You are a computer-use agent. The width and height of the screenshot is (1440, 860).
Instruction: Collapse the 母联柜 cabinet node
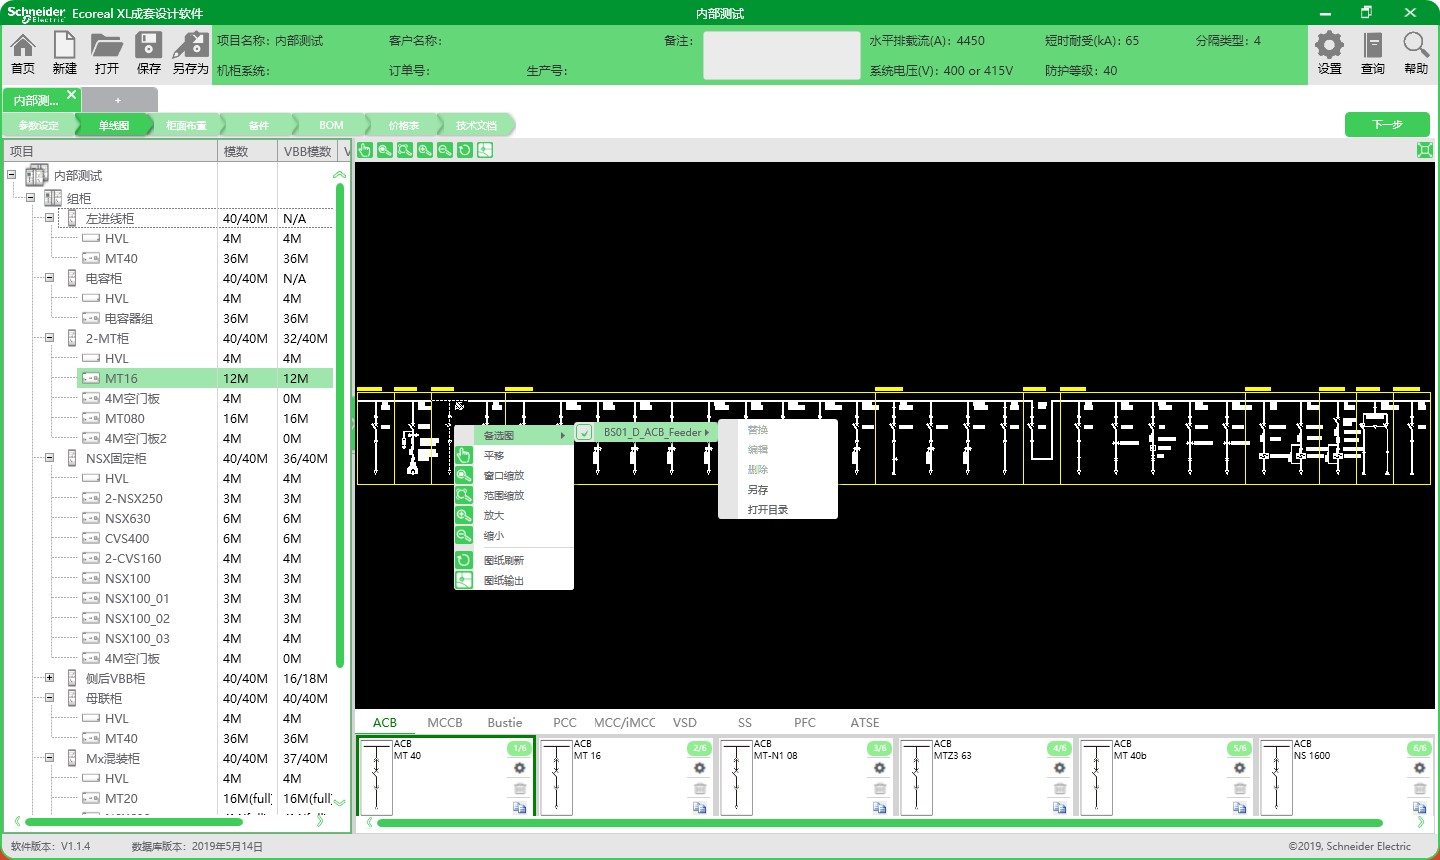click(49, 698)
